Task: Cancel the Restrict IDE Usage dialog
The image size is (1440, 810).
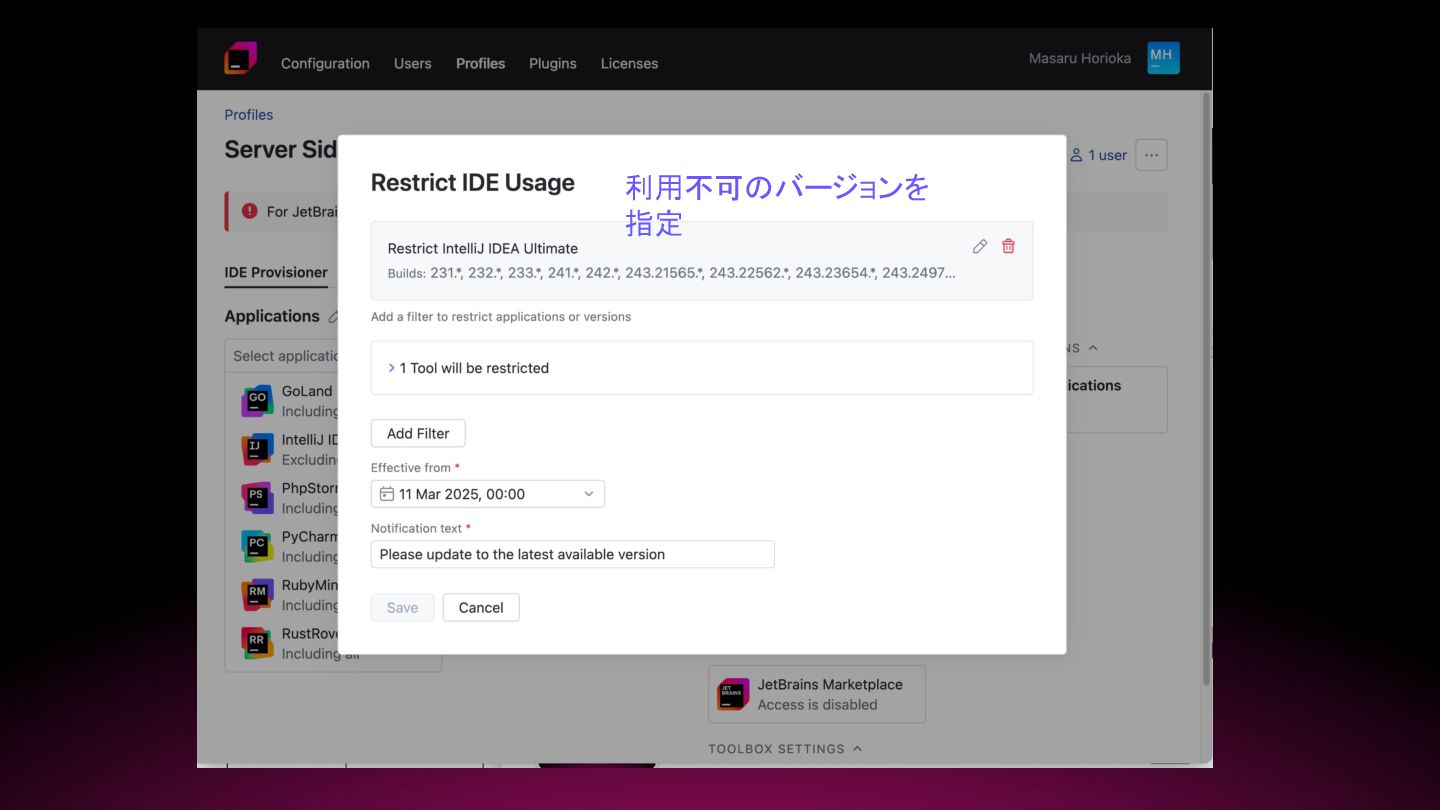Action: click(481, 607)
